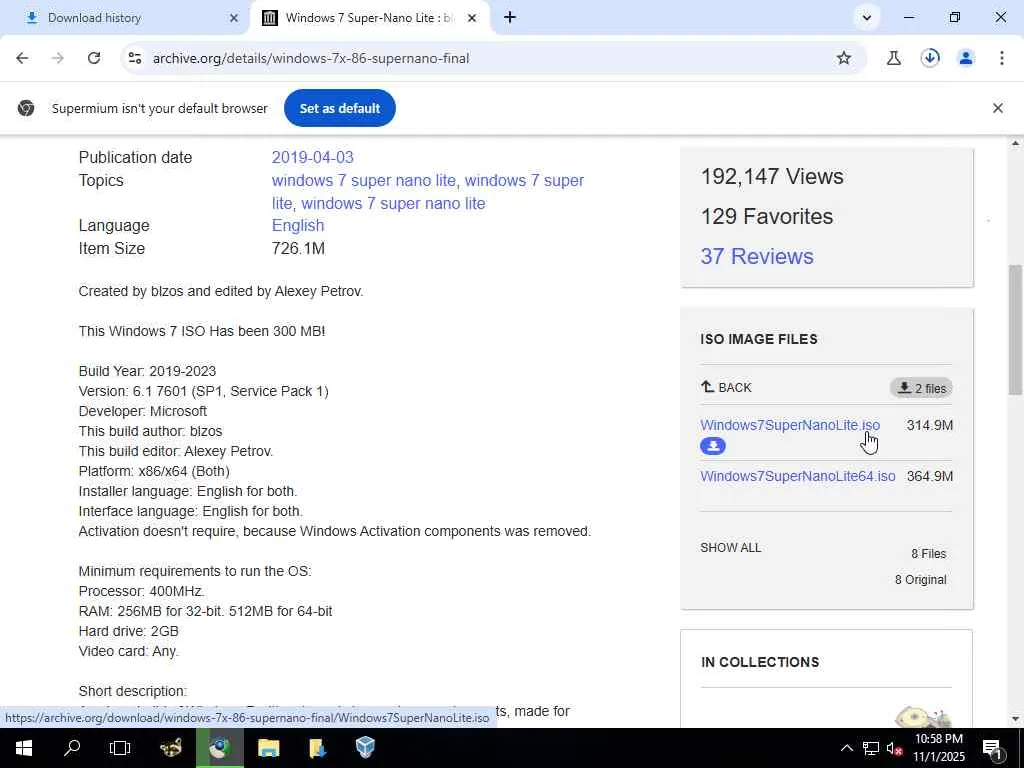This screenshot has height=768, width=1024.
Task: Open a new tab with plus button
Action: (510, 18)
